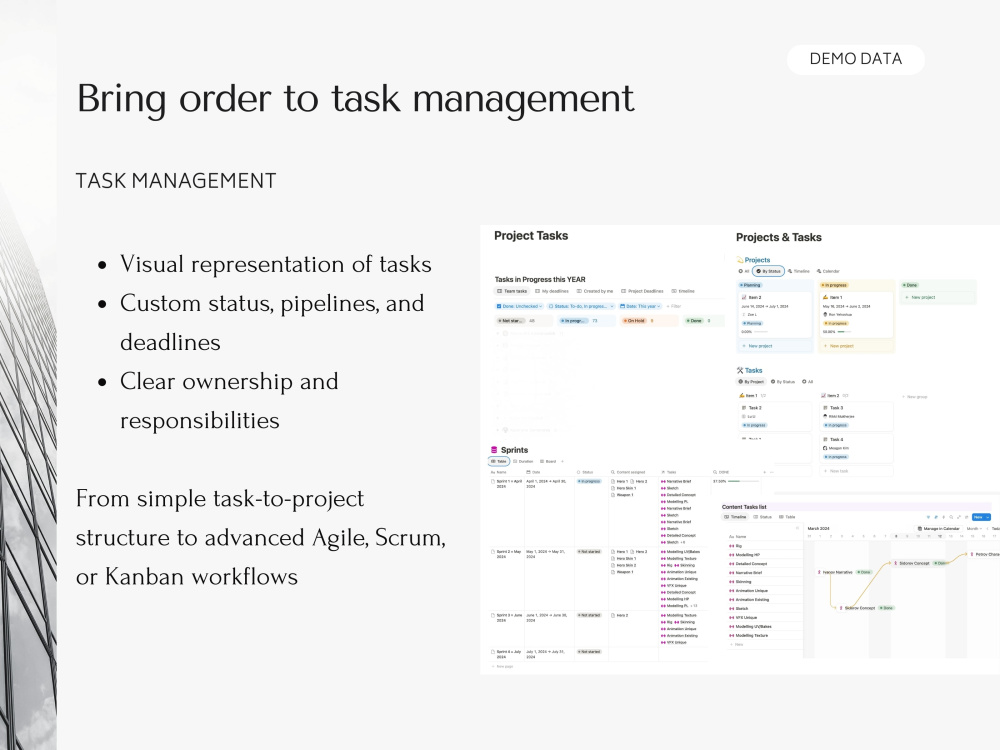
Task: Select Table view in Content Tasks list
Action: coord(787,517)
